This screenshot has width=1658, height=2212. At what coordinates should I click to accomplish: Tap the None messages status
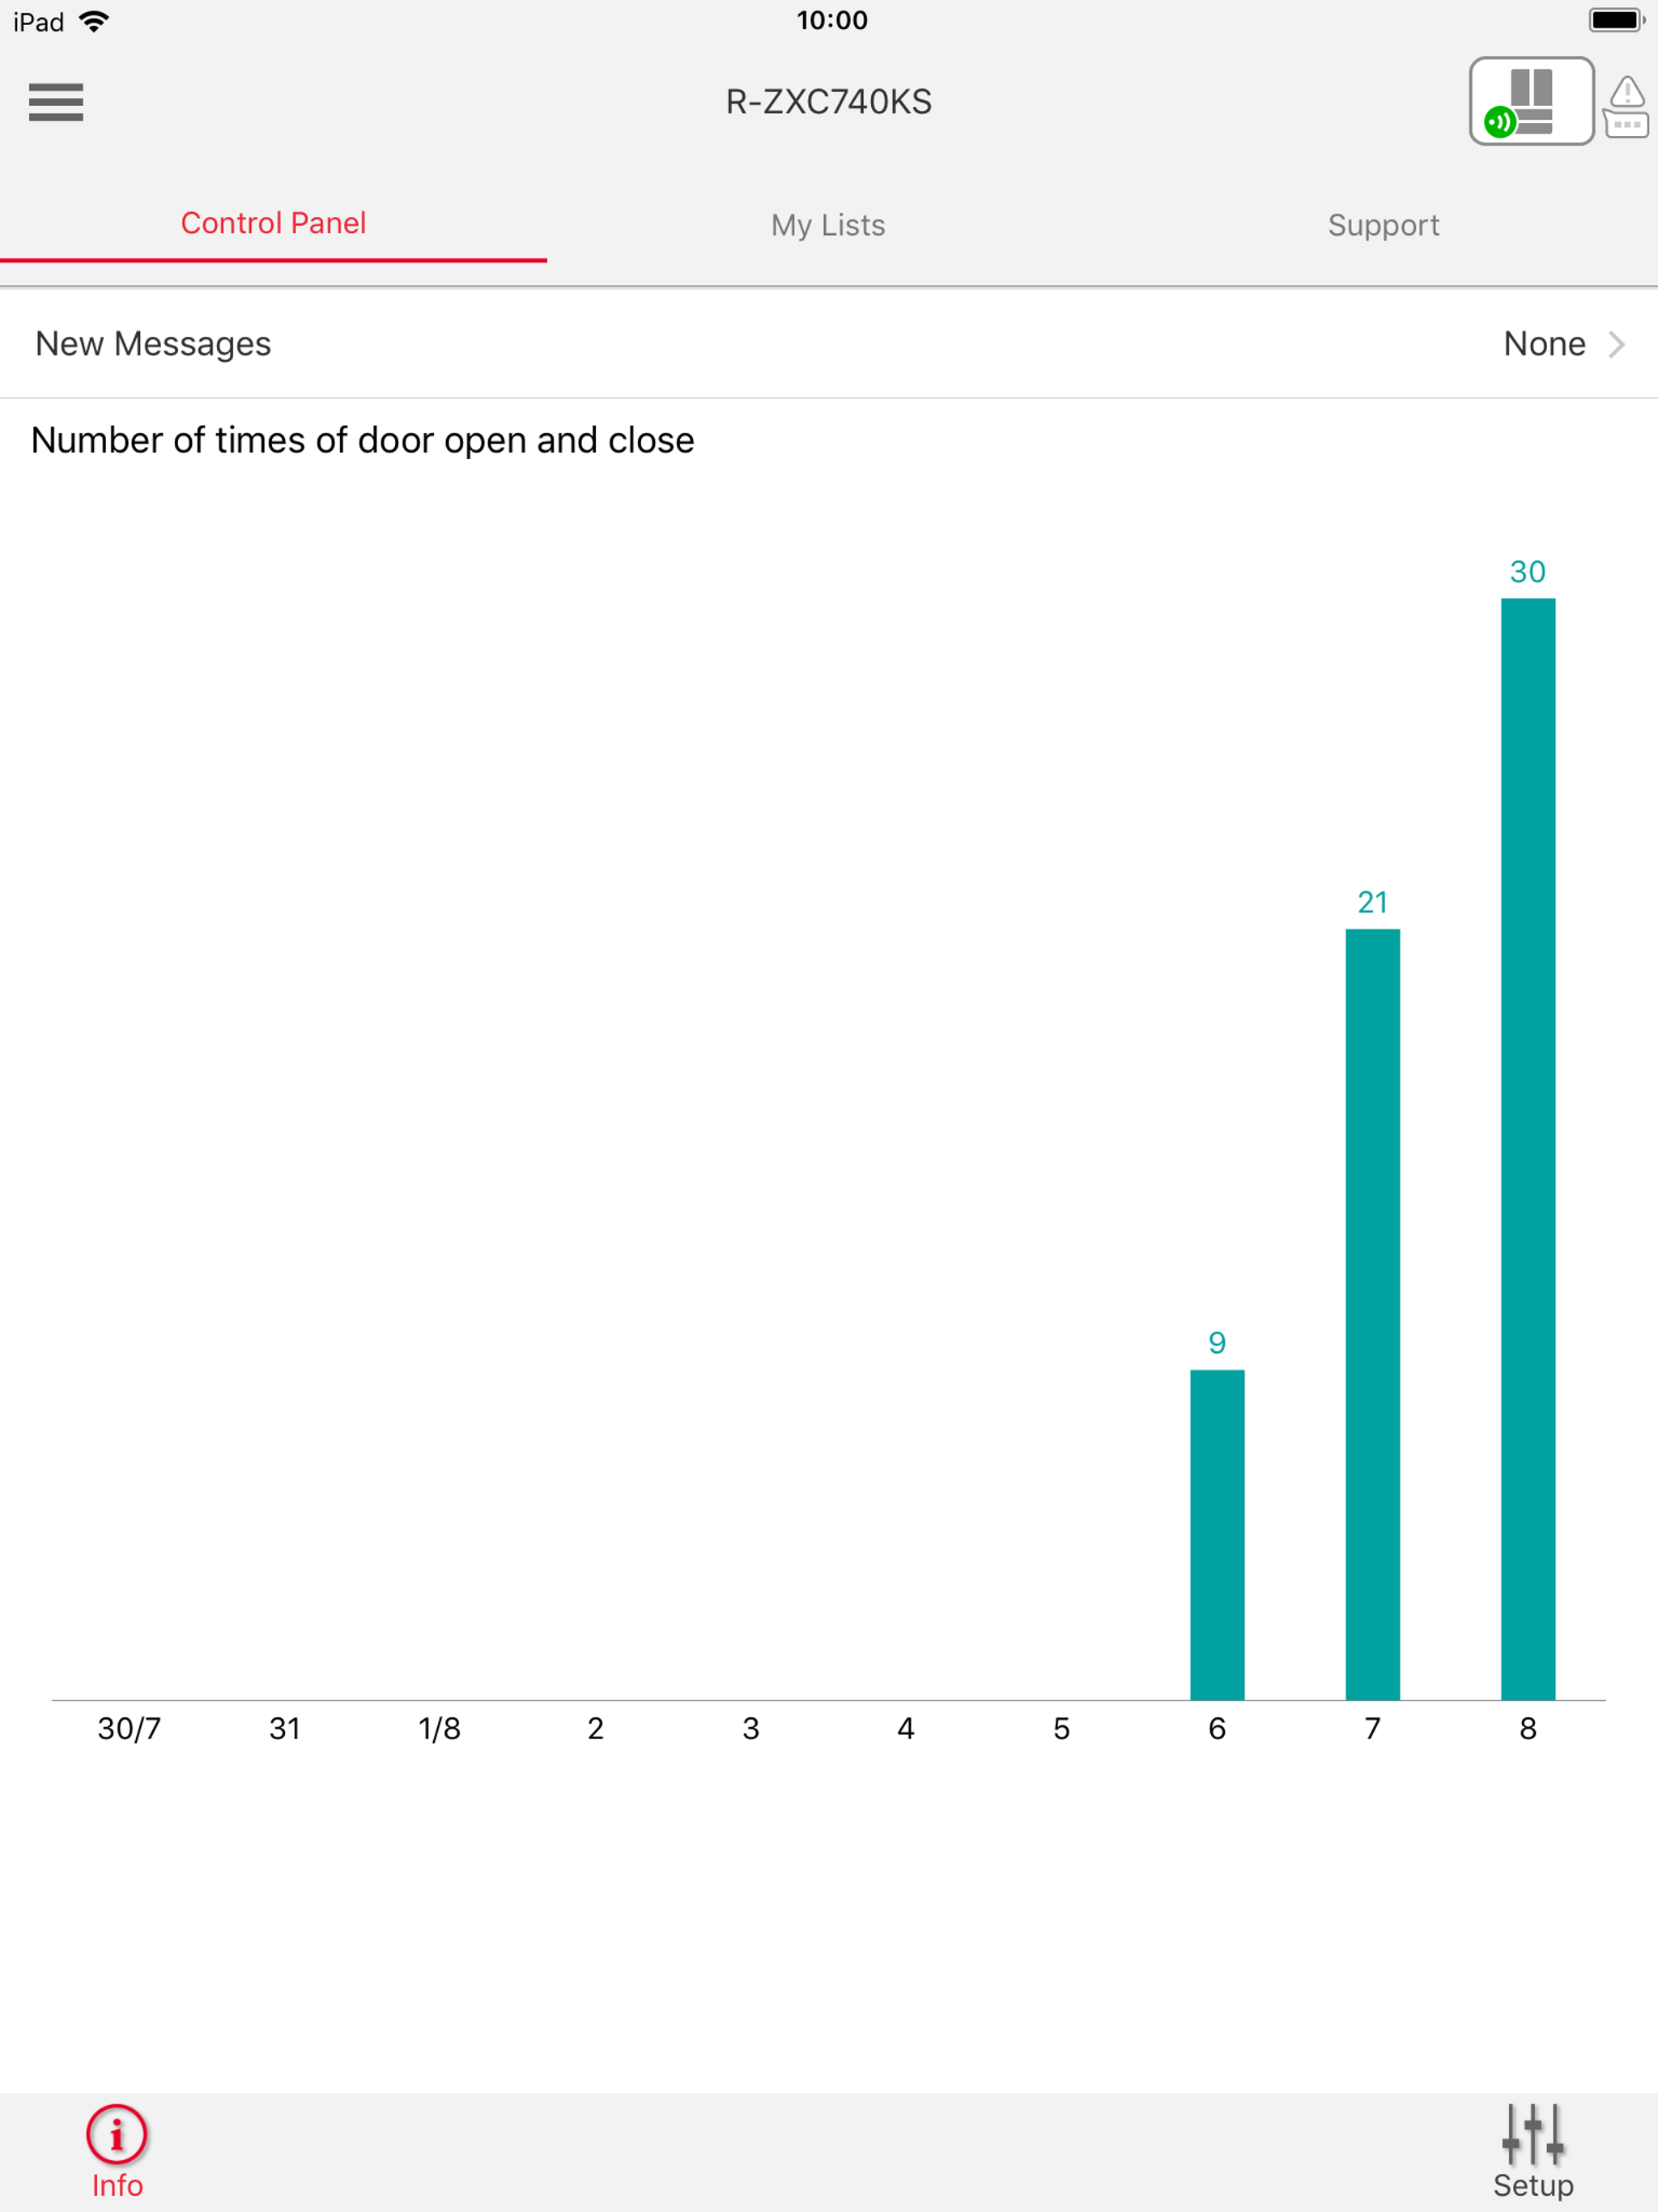click(x=1544, y=344)
